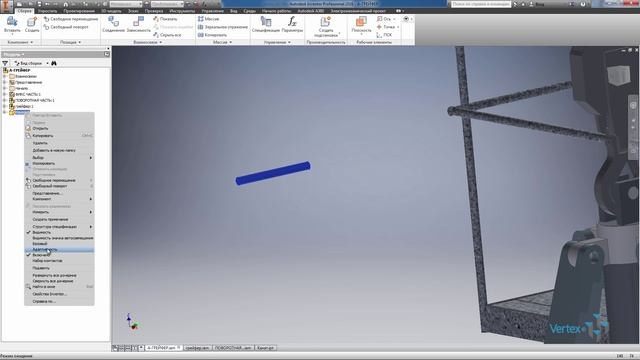Screen dimensions: 640x360
Task: Switch to the Проектирование ribbon tab
Action: pyautogui.click(x=79, y=11)
